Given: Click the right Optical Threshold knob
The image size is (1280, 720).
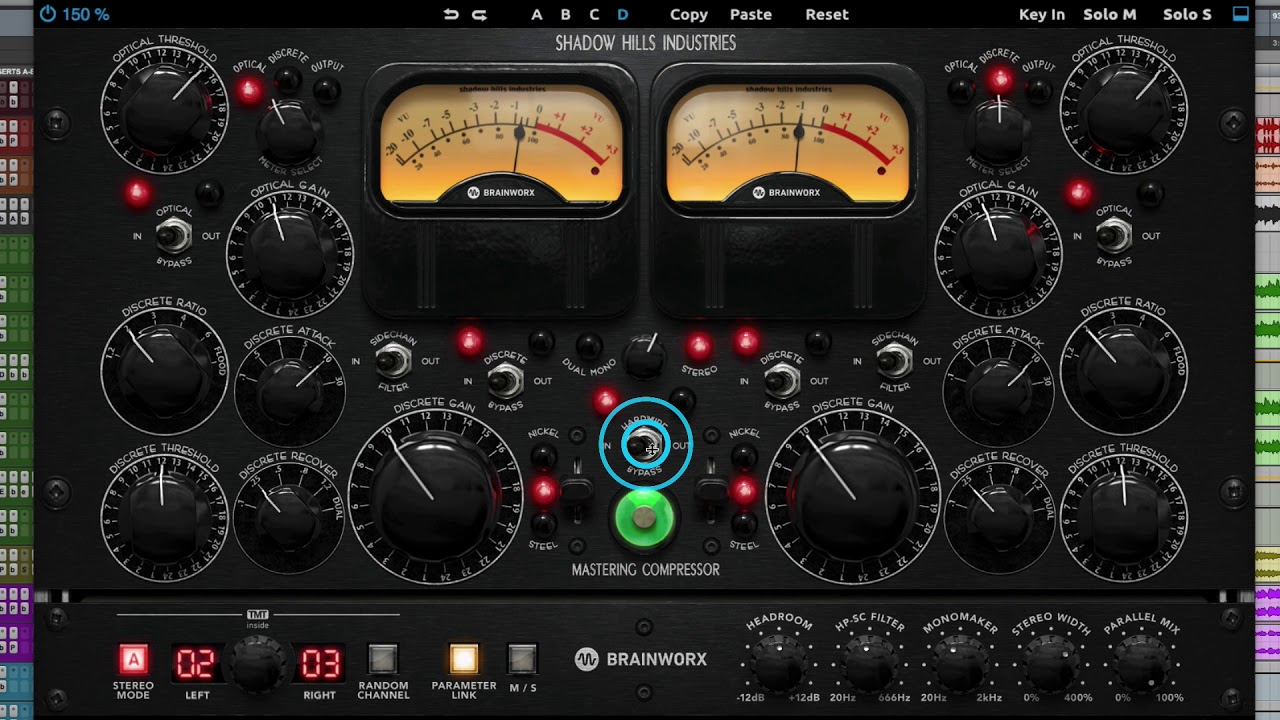Looking at the screenshot, I should pos(1124,109).
